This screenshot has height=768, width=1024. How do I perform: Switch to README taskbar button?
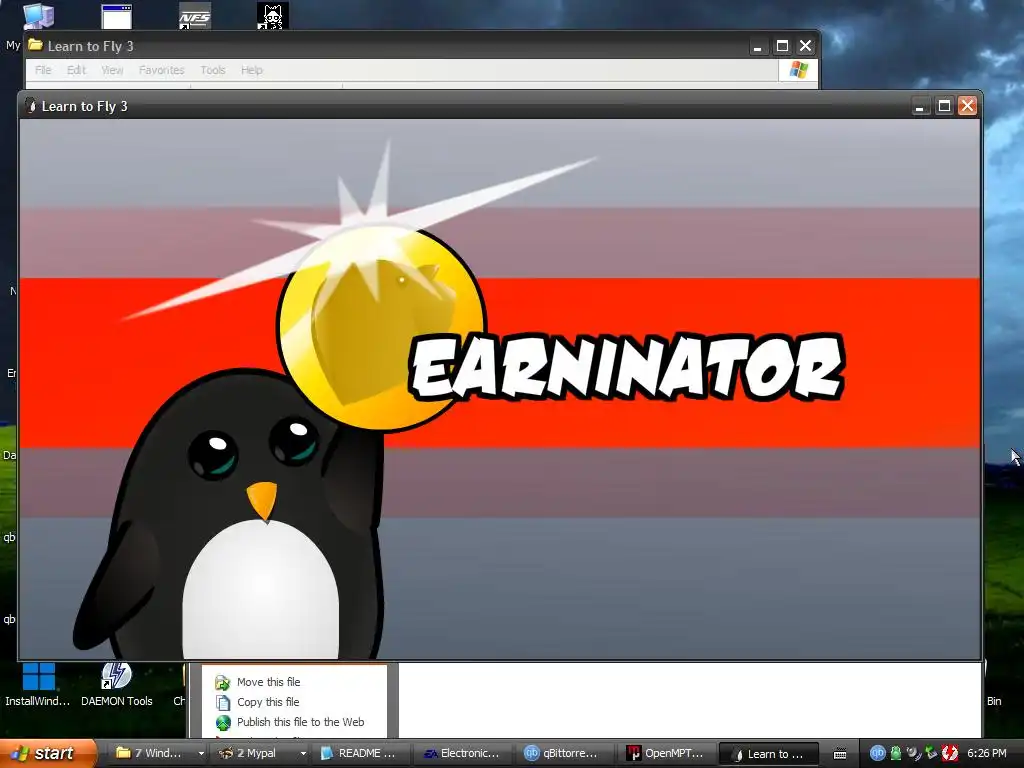pos(360,754)
